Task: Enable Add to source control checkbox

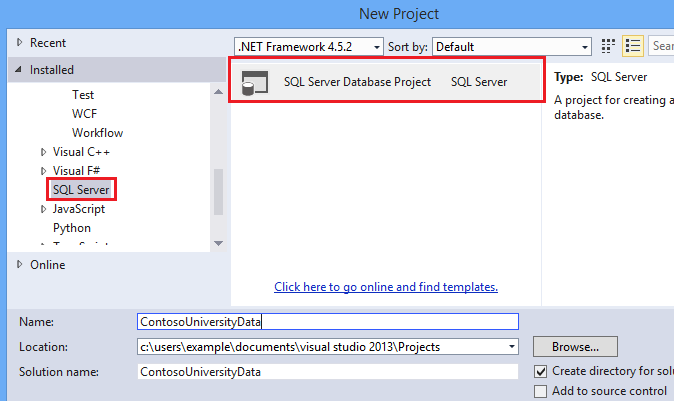Action: (x=540, y=391)
